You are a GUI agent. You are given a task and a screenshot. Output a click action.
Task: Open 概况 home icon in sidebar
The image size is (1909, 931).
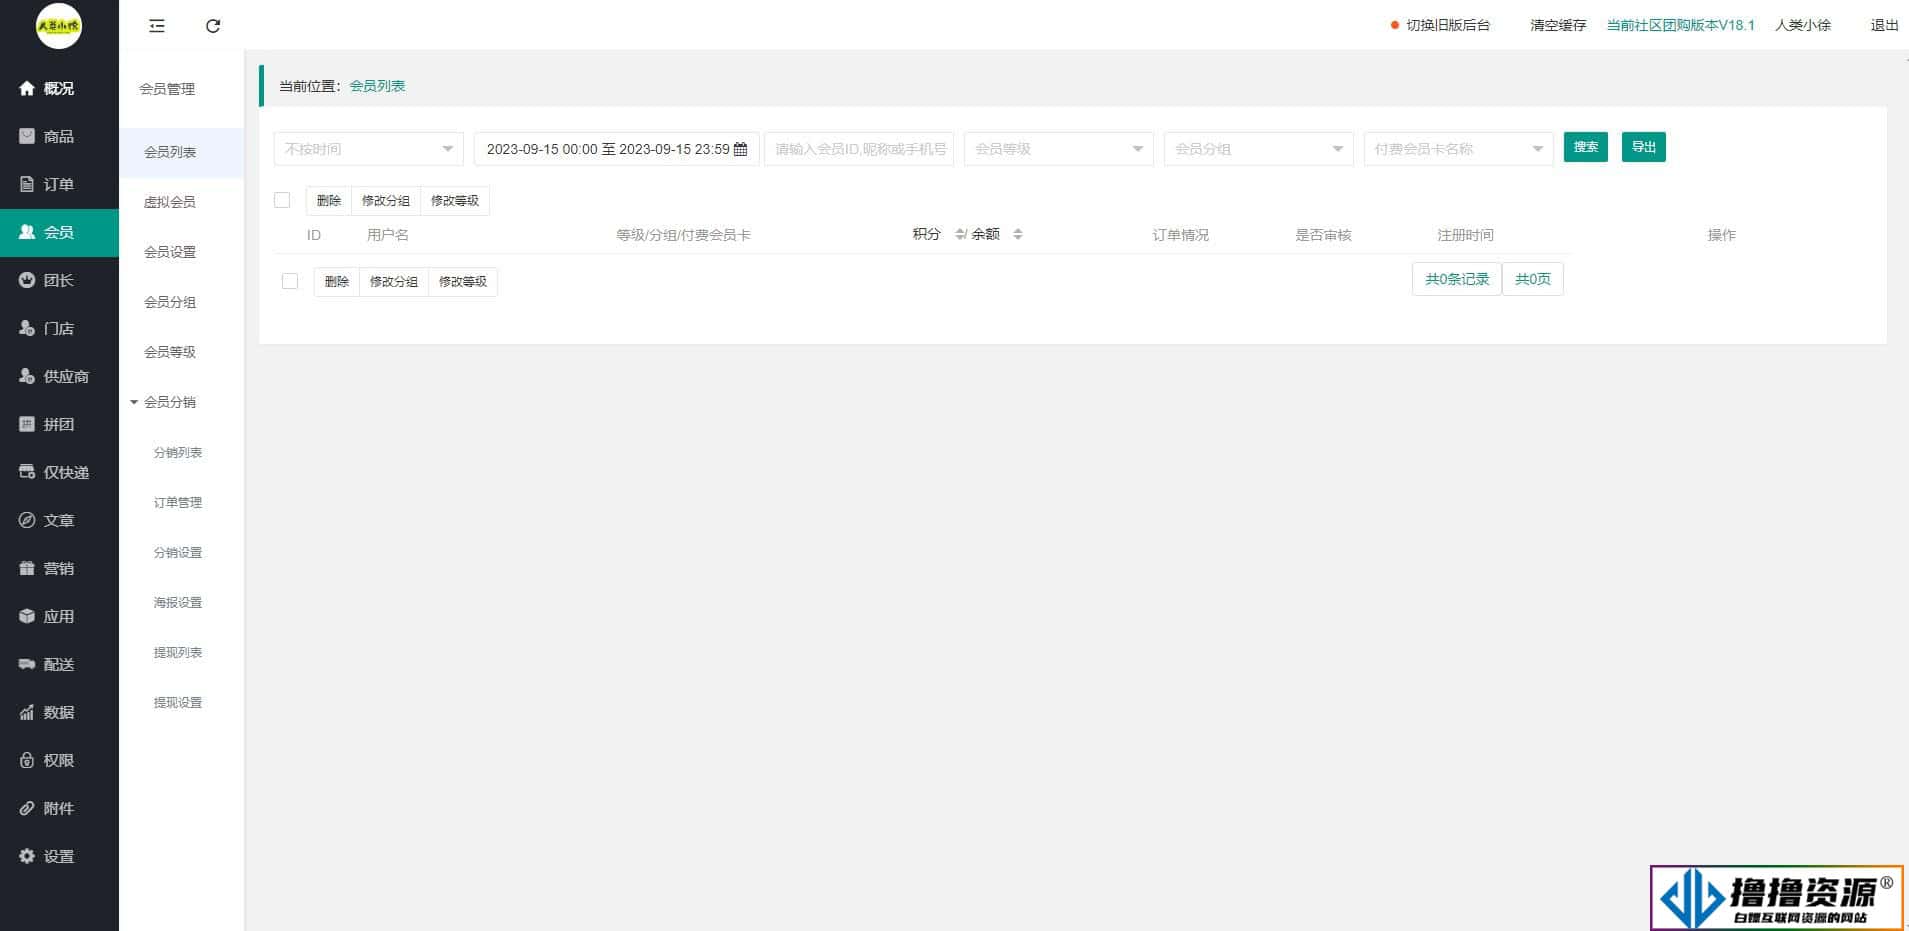point(27,88)
